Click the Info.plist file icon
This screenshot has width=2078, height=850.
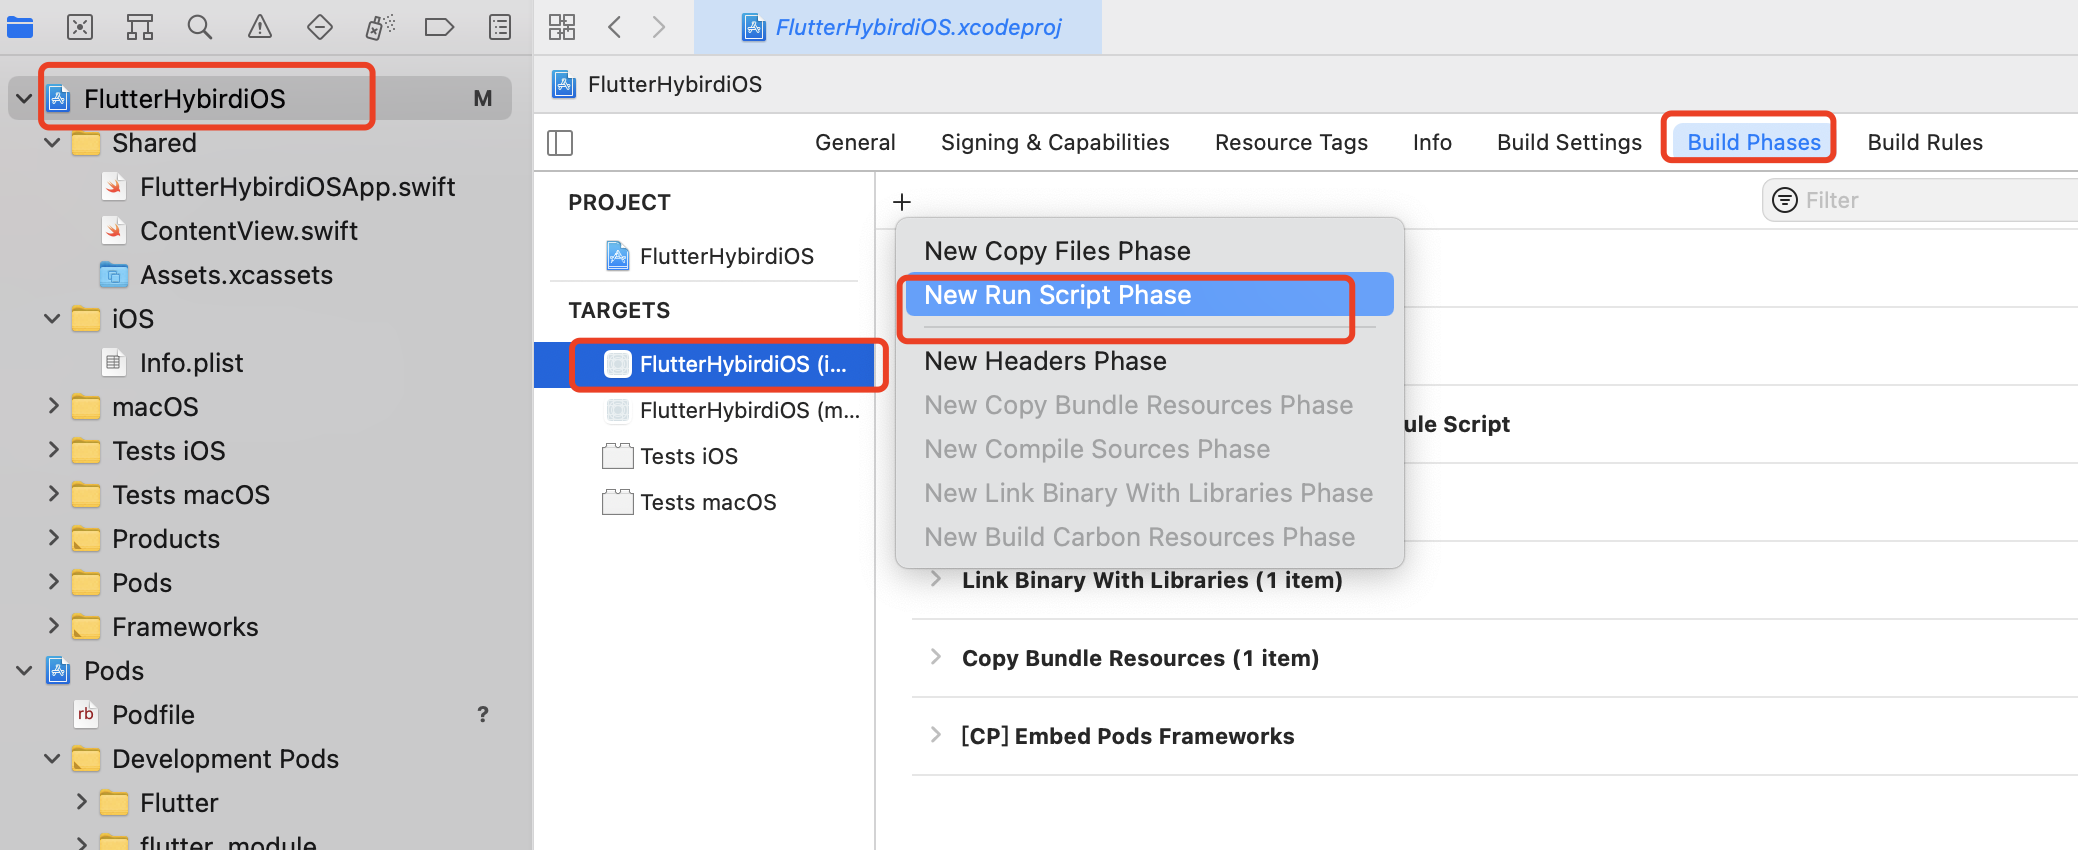click(114, 362)
